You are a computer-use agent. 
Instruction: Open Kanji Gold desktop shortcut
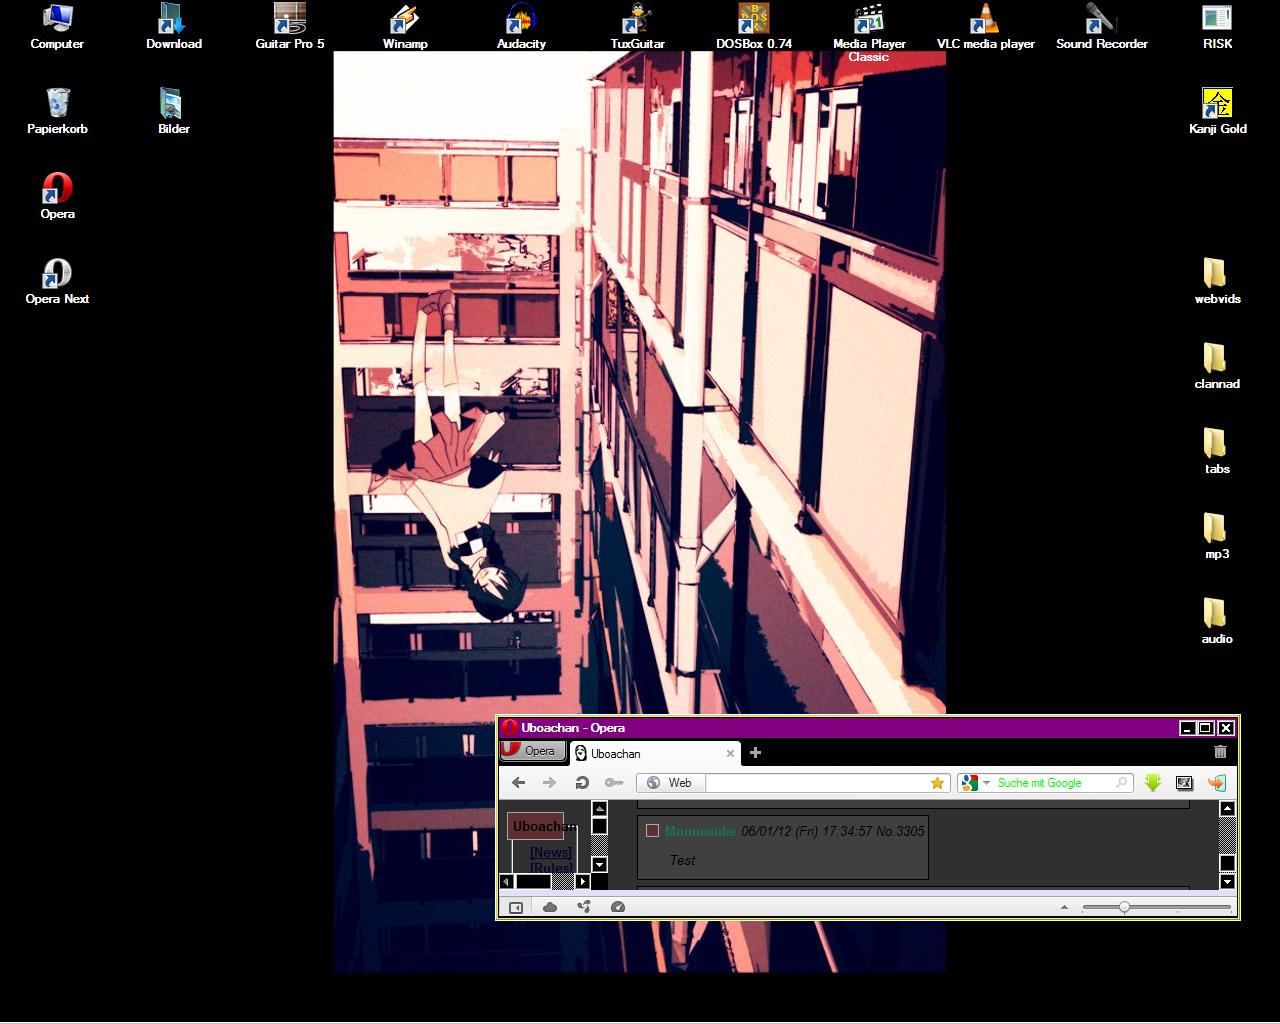click(x=1217, y=111)
